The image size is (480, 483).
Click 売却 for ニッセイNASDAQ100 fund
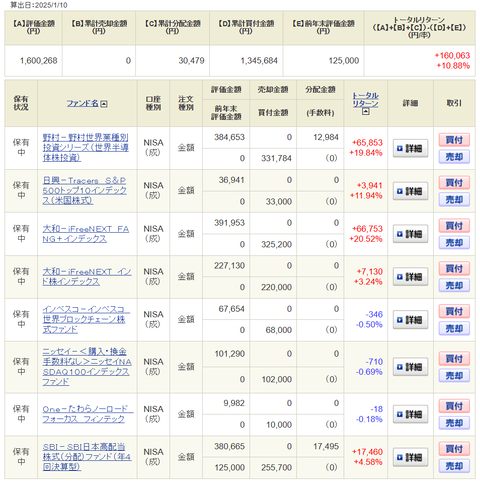click(x=454, y=375)
